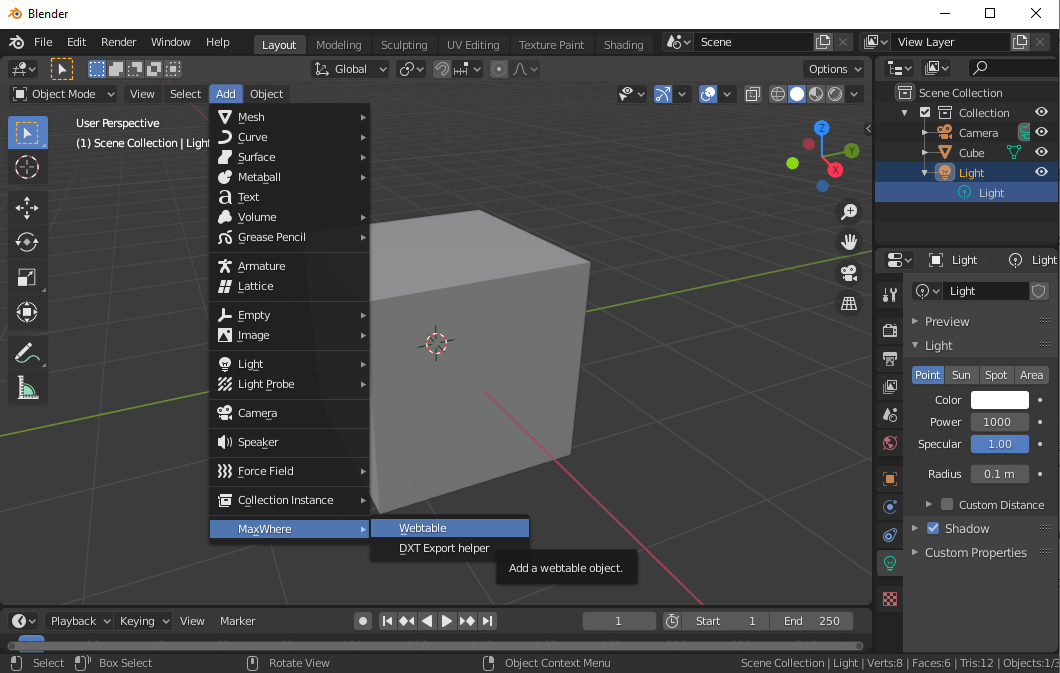Choose the Annotate pencil tool
The height and width of the screenshot is (673, 1060).
pos(27,353)
